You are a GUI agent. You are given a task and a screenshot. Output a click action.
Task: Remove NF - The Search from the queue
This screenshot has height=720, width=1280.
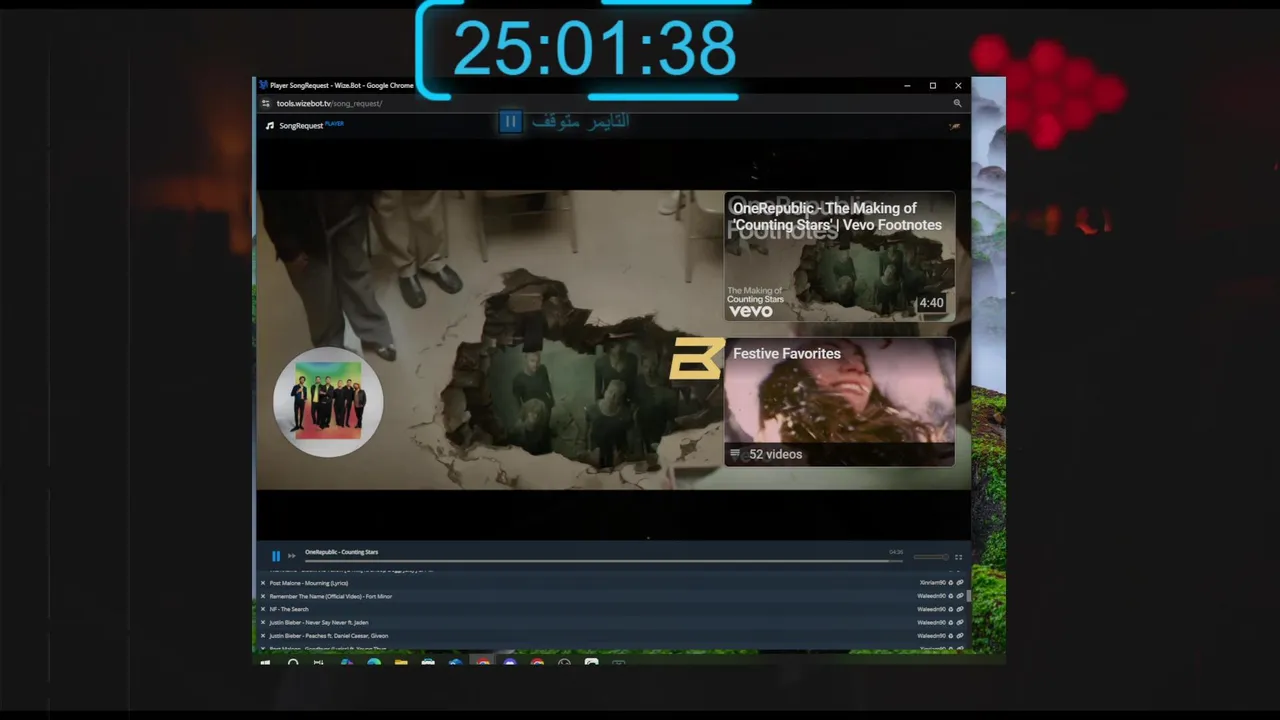click(263, 609)
